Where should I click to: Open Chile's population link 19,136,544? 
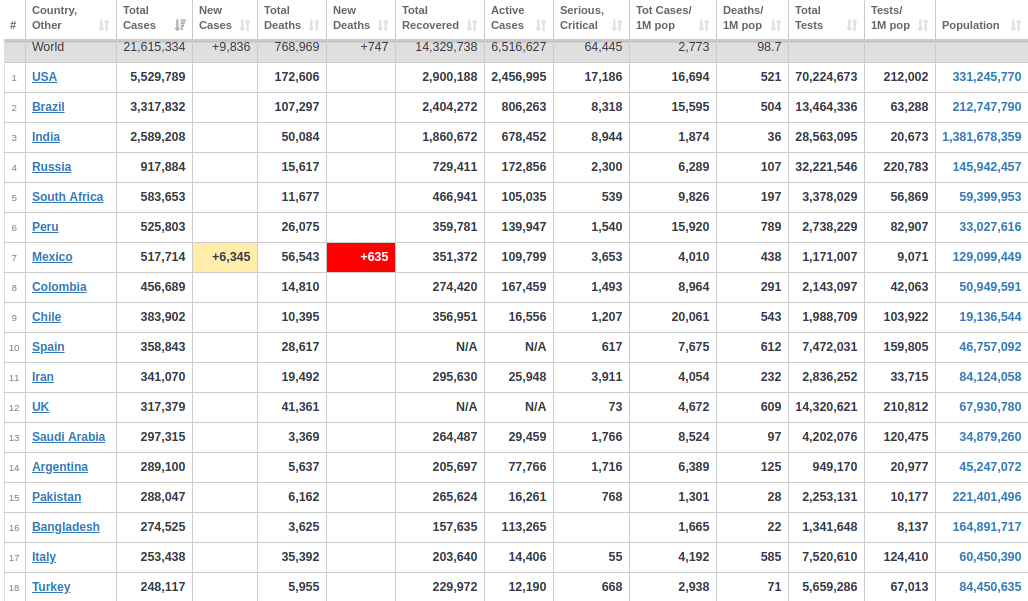990,317
